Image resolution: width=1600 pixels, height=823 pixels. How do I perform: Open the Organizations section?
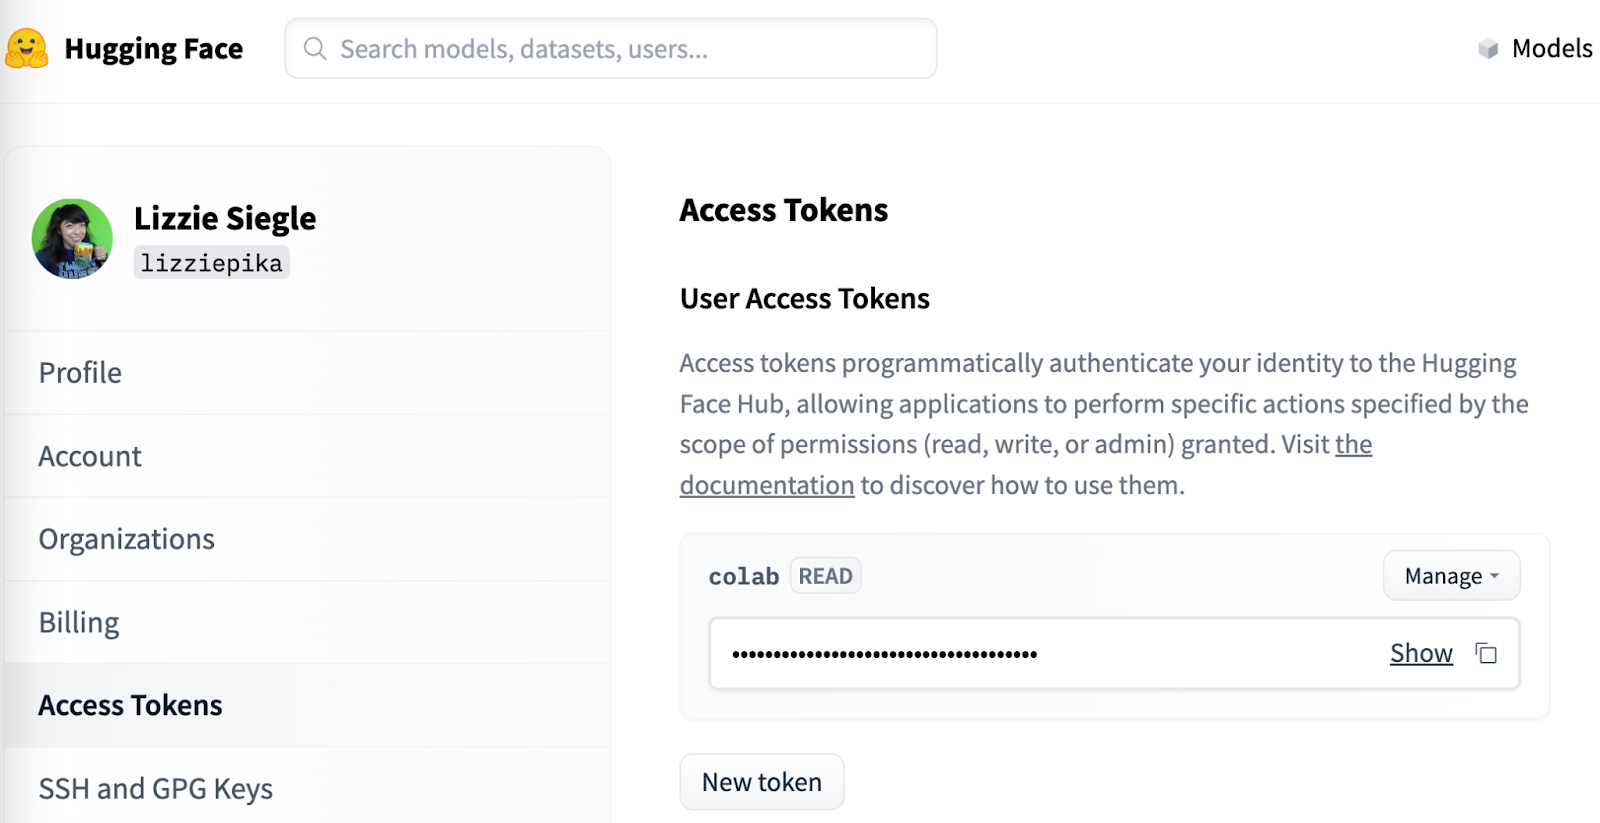coord(307,539)
